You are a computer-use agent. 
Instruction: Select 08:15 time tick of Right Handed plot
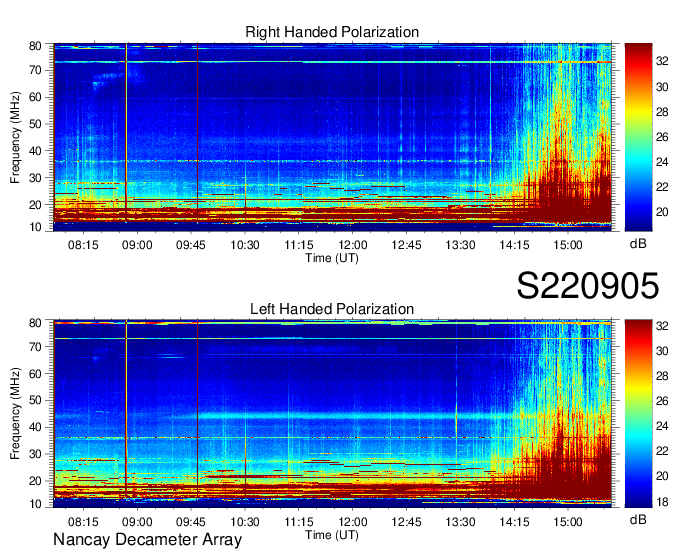[x=83, y=245]
